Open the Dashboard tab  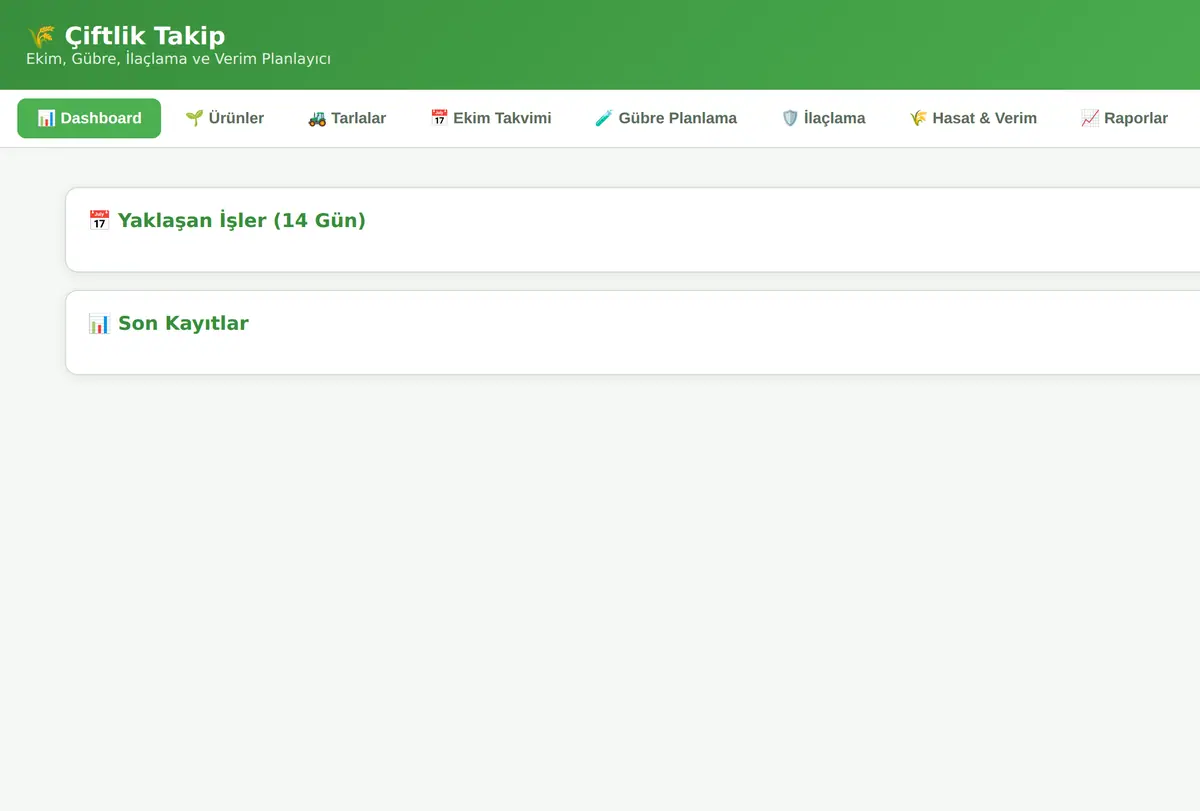[89, 118]
